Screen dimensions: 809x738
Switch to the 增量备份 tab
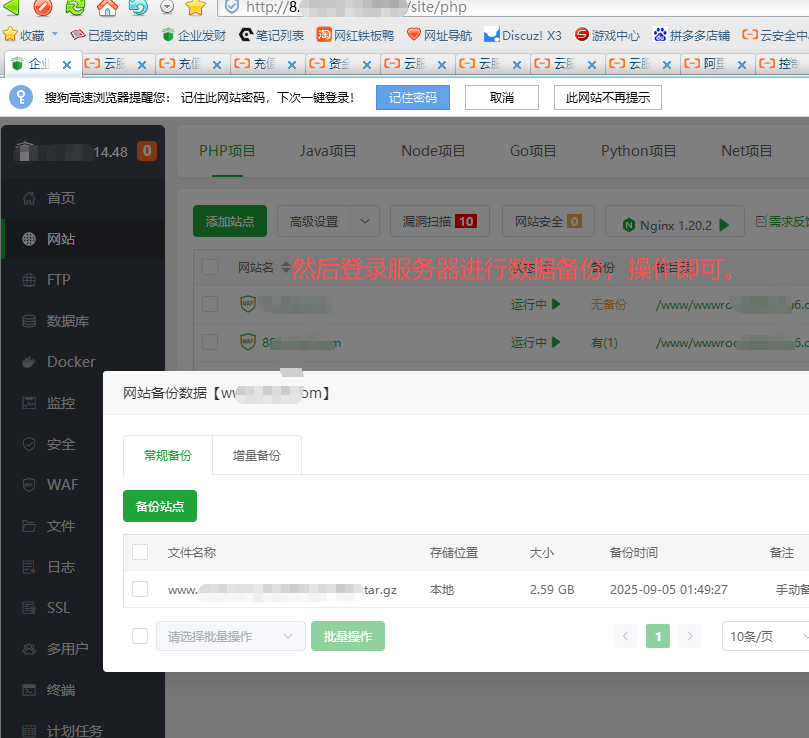pyautogui.click(x=257, y=455)
